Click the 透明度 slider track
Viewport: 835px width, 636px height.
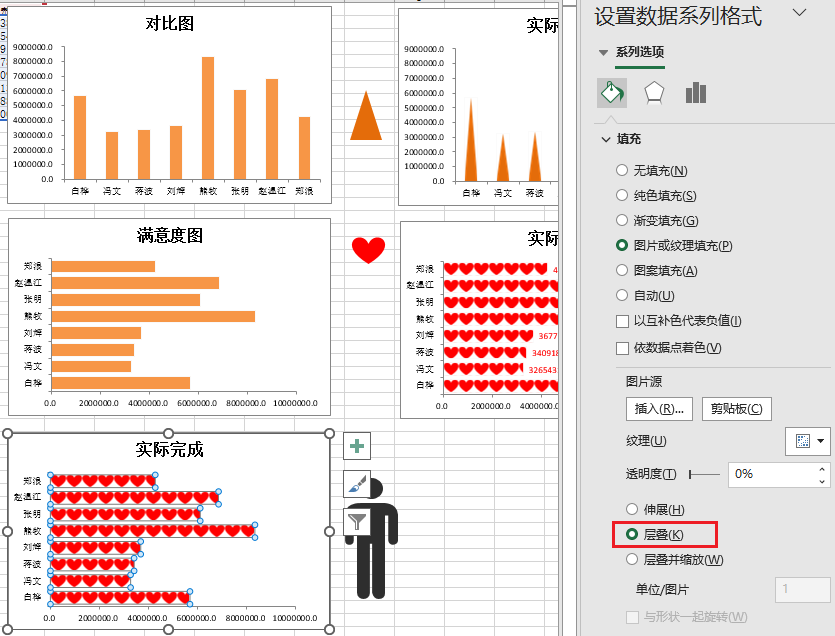704,474
